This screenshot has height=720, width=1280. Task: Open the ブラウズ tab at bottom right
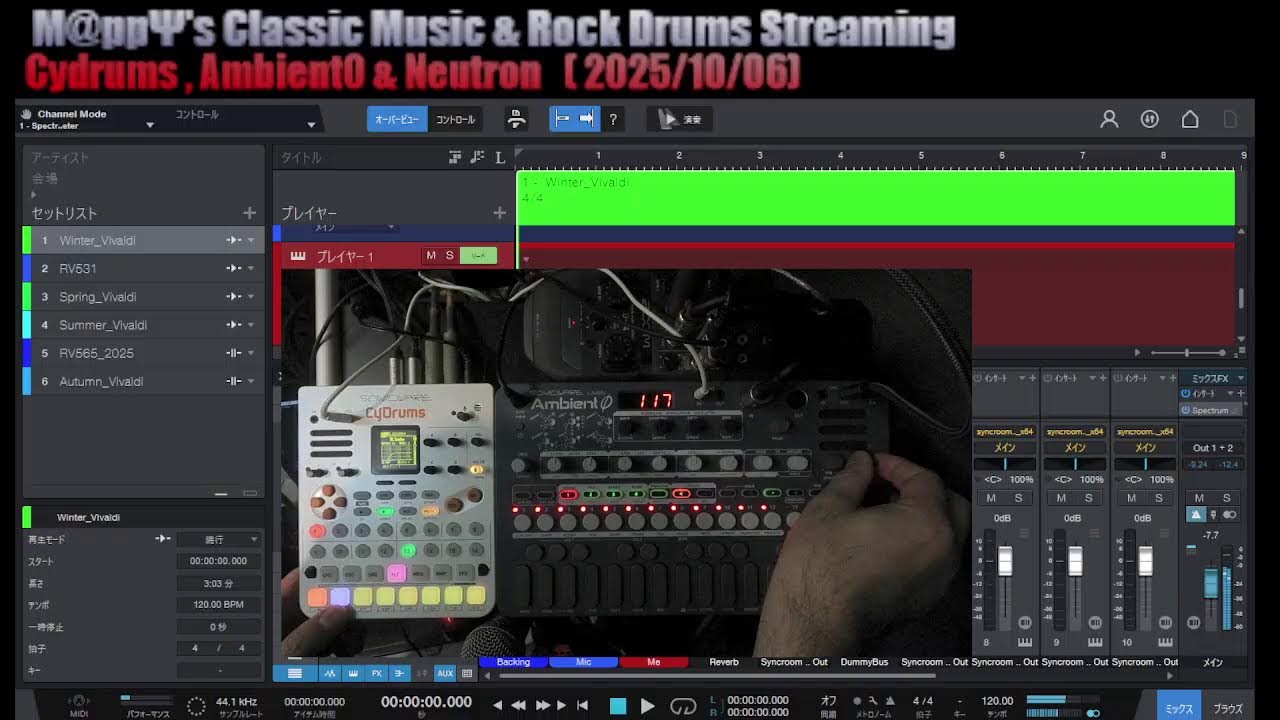pyautogui.click(x=1228, y=707)
